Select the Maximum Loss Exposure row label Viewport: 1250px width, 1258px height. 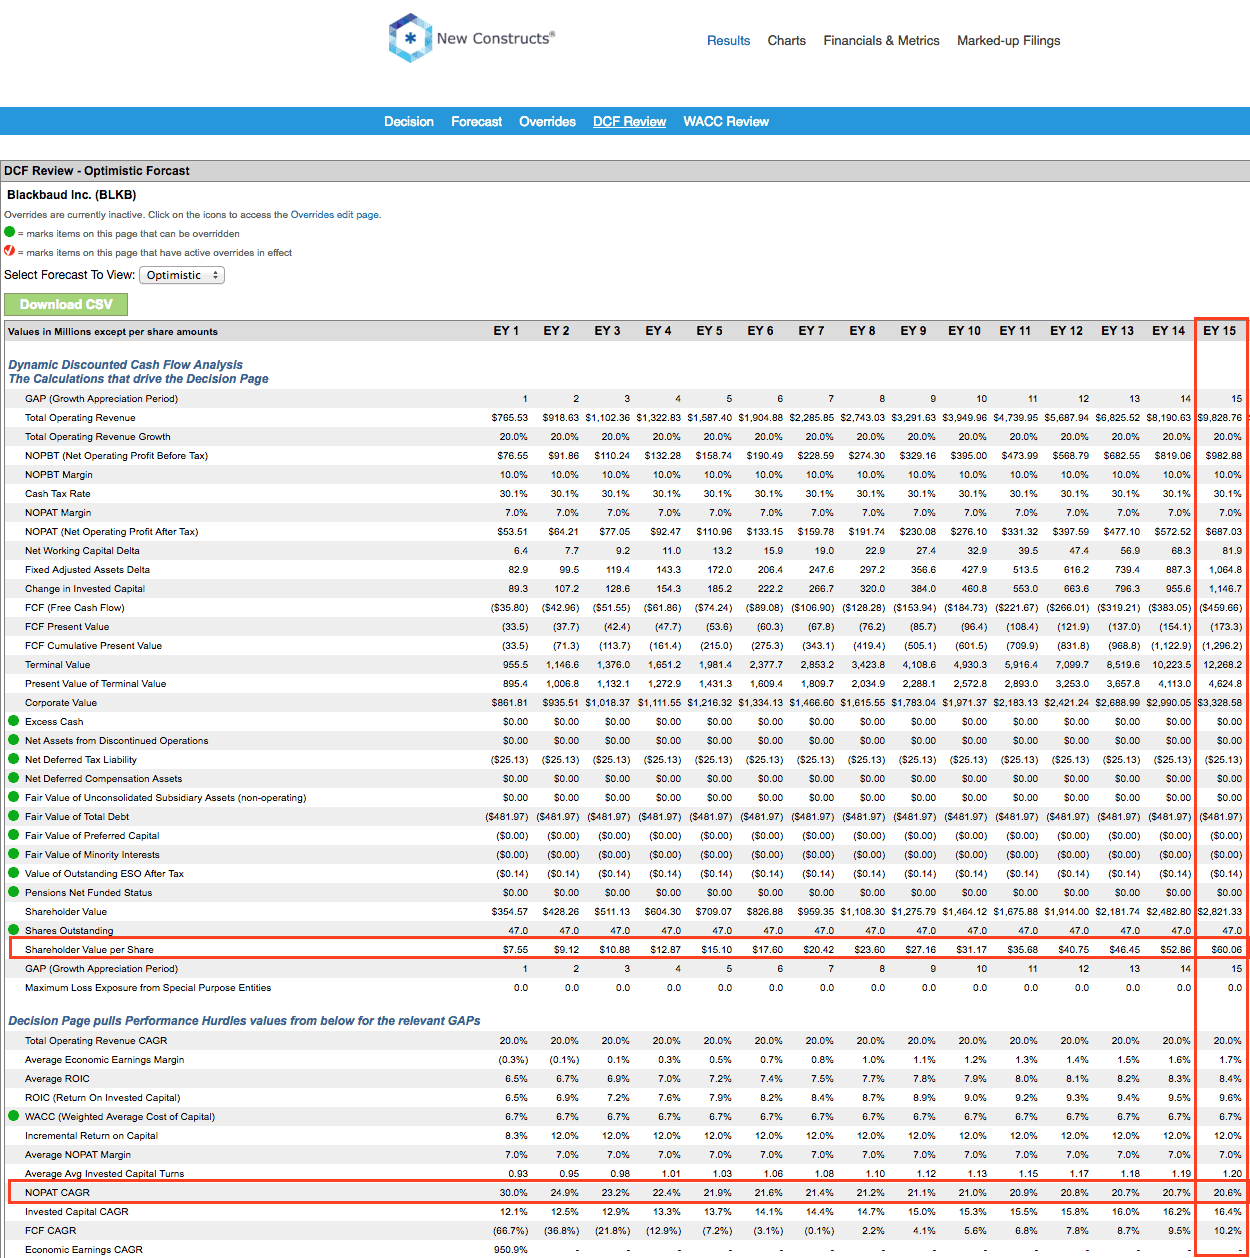(x=148, y=988)
